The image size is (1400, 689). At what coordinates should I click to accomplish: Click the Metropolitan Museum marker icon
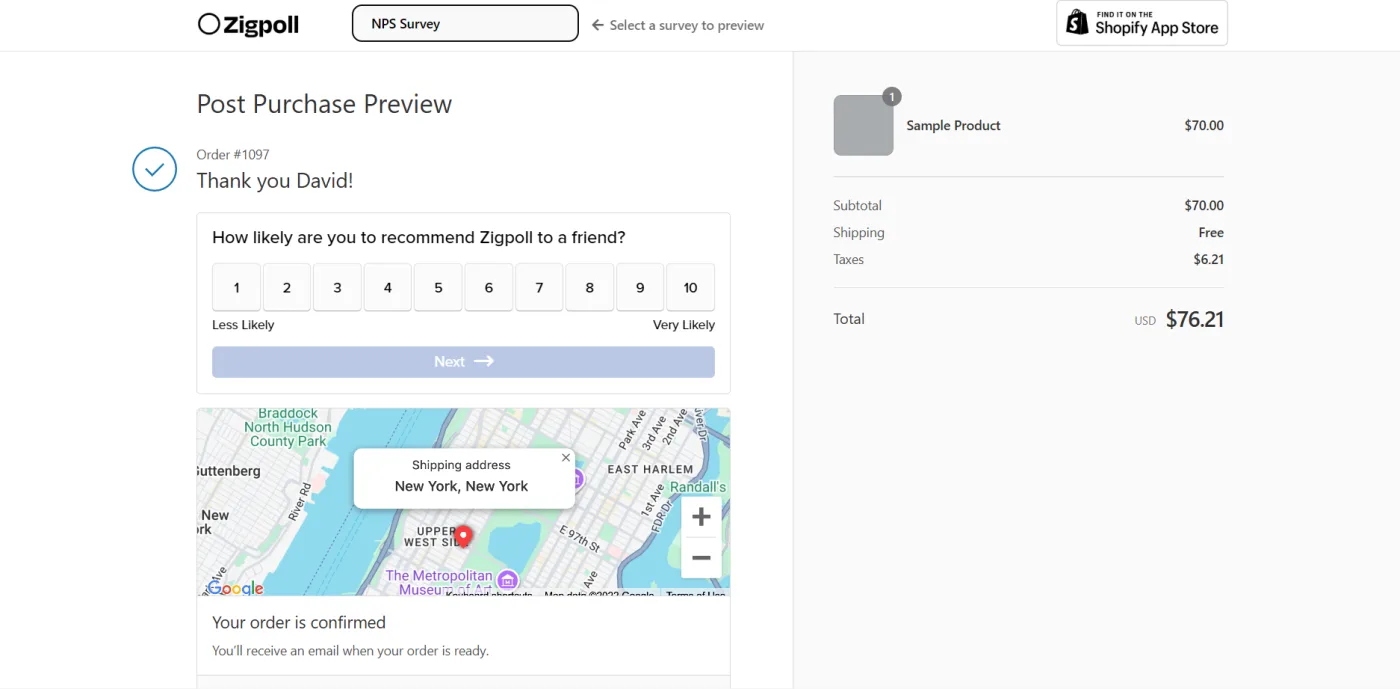(x=508, y=580)
